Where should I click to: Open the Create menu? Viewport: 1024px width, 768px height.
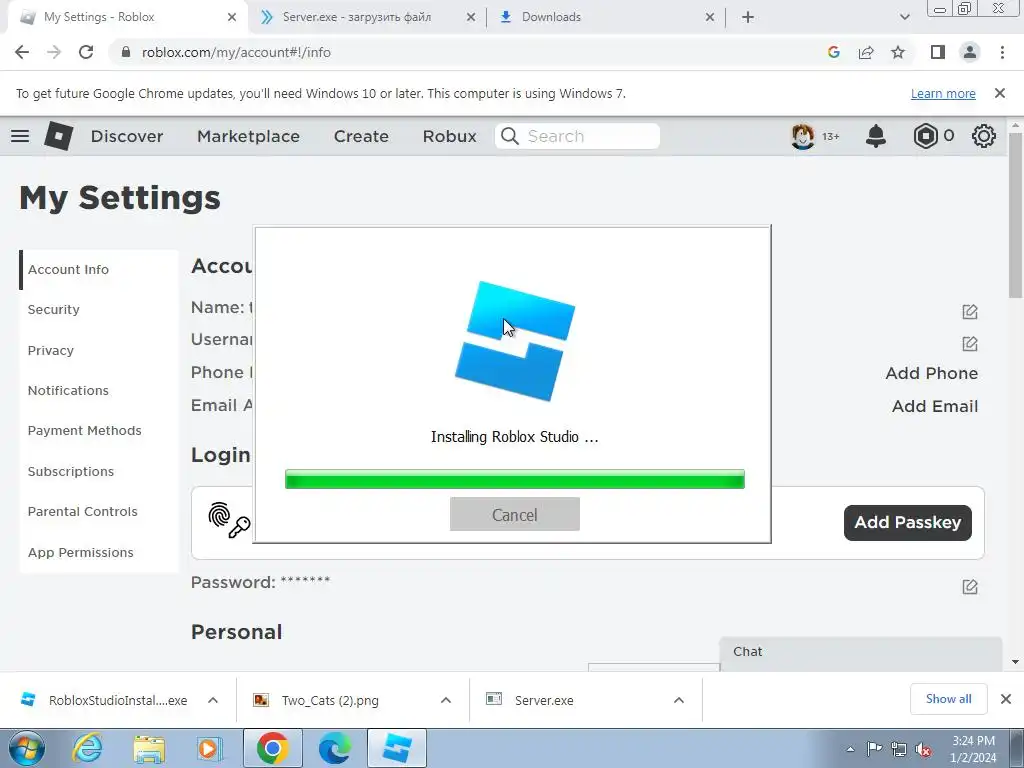point(361,136)
